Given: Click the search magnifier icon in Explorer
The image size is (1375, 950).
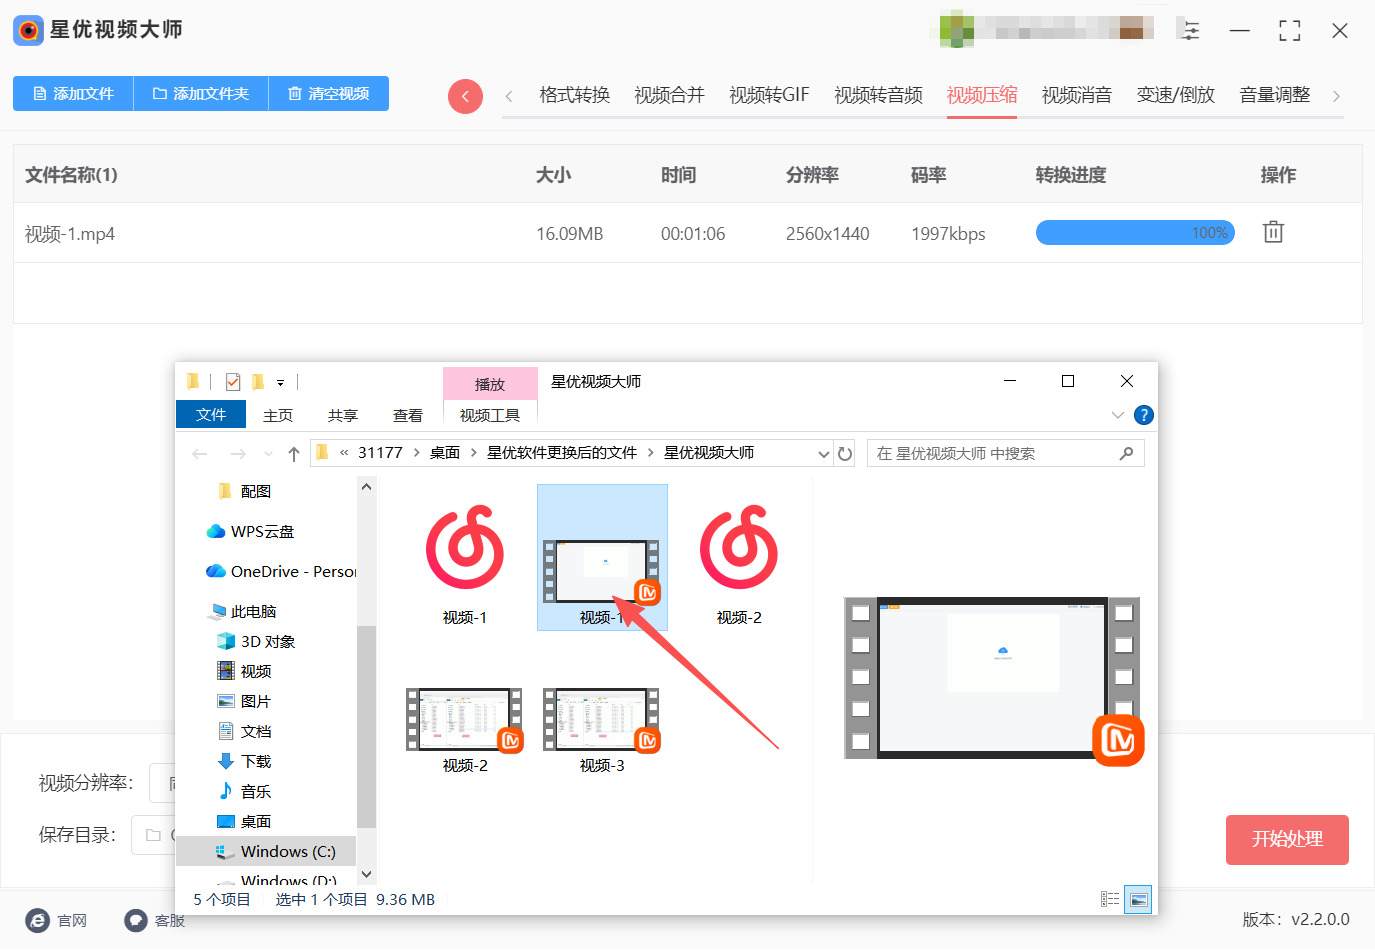Looking at the screenshot, I should point(1126,454).
